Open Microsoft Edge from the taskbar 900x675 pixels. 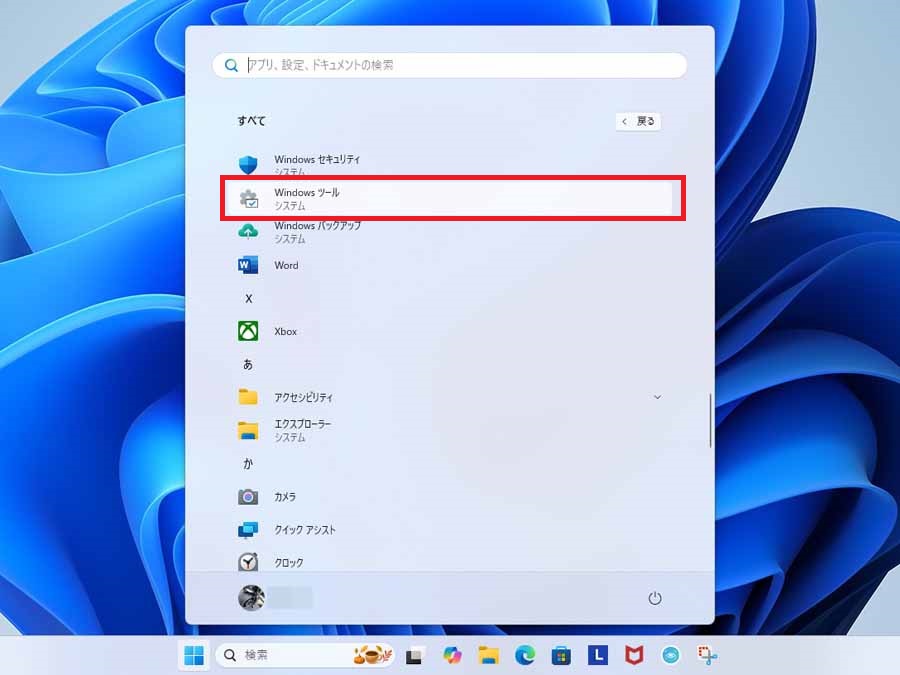525,655
